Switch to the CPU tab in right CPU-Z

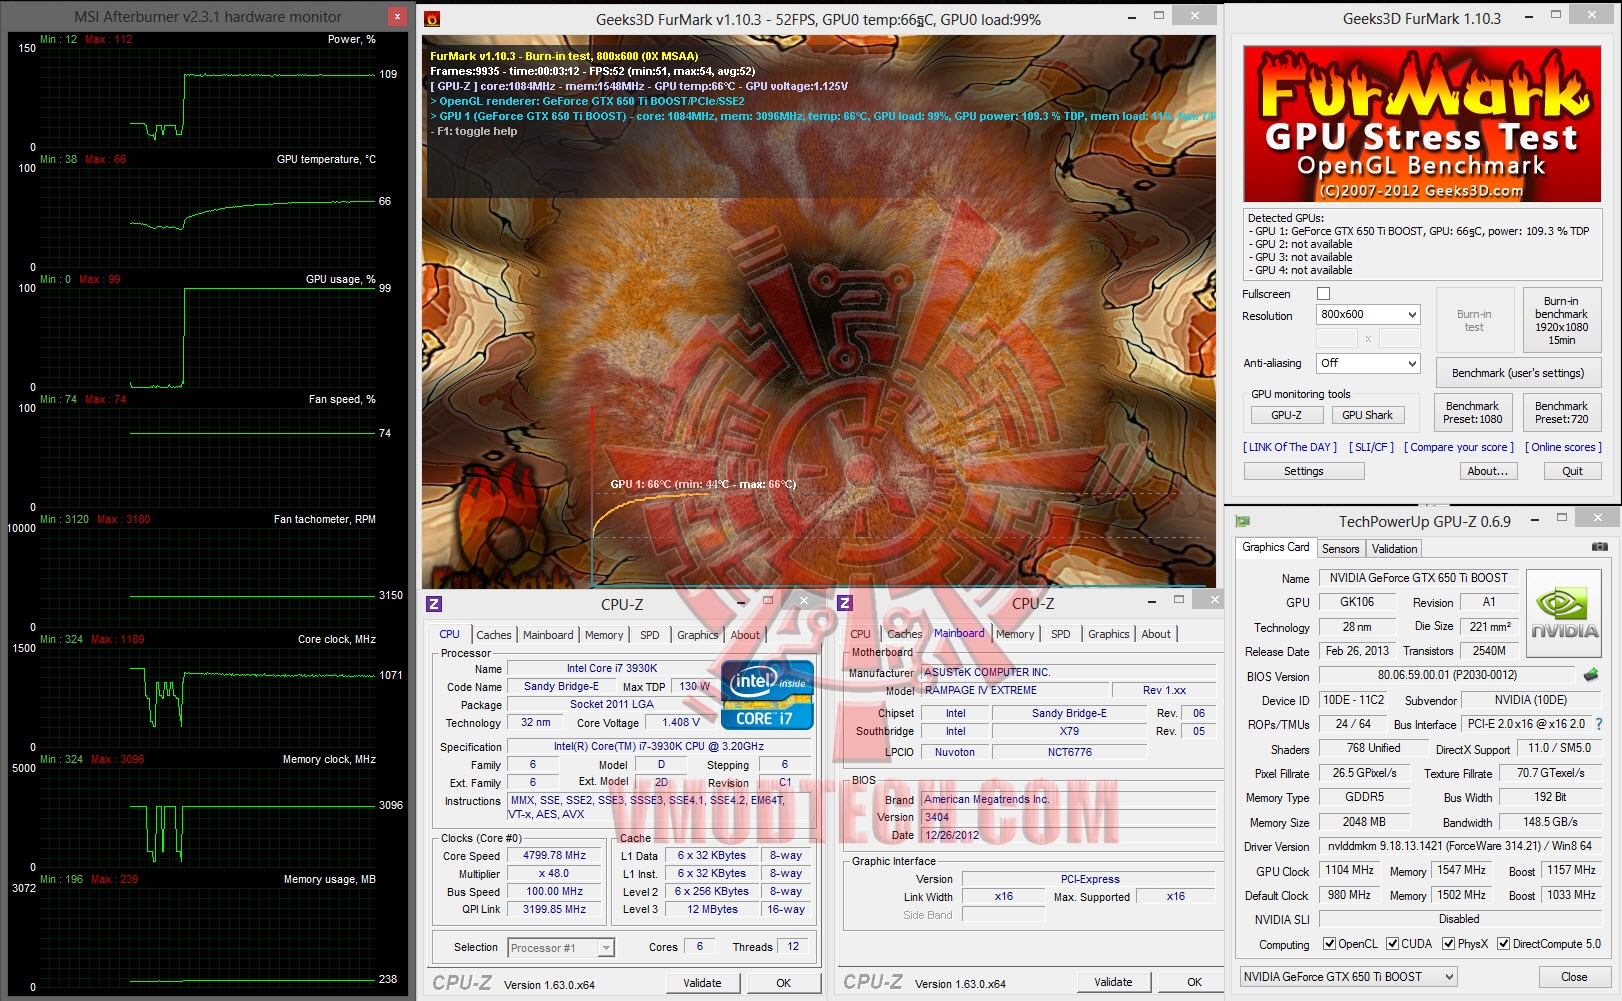(860, 634)
